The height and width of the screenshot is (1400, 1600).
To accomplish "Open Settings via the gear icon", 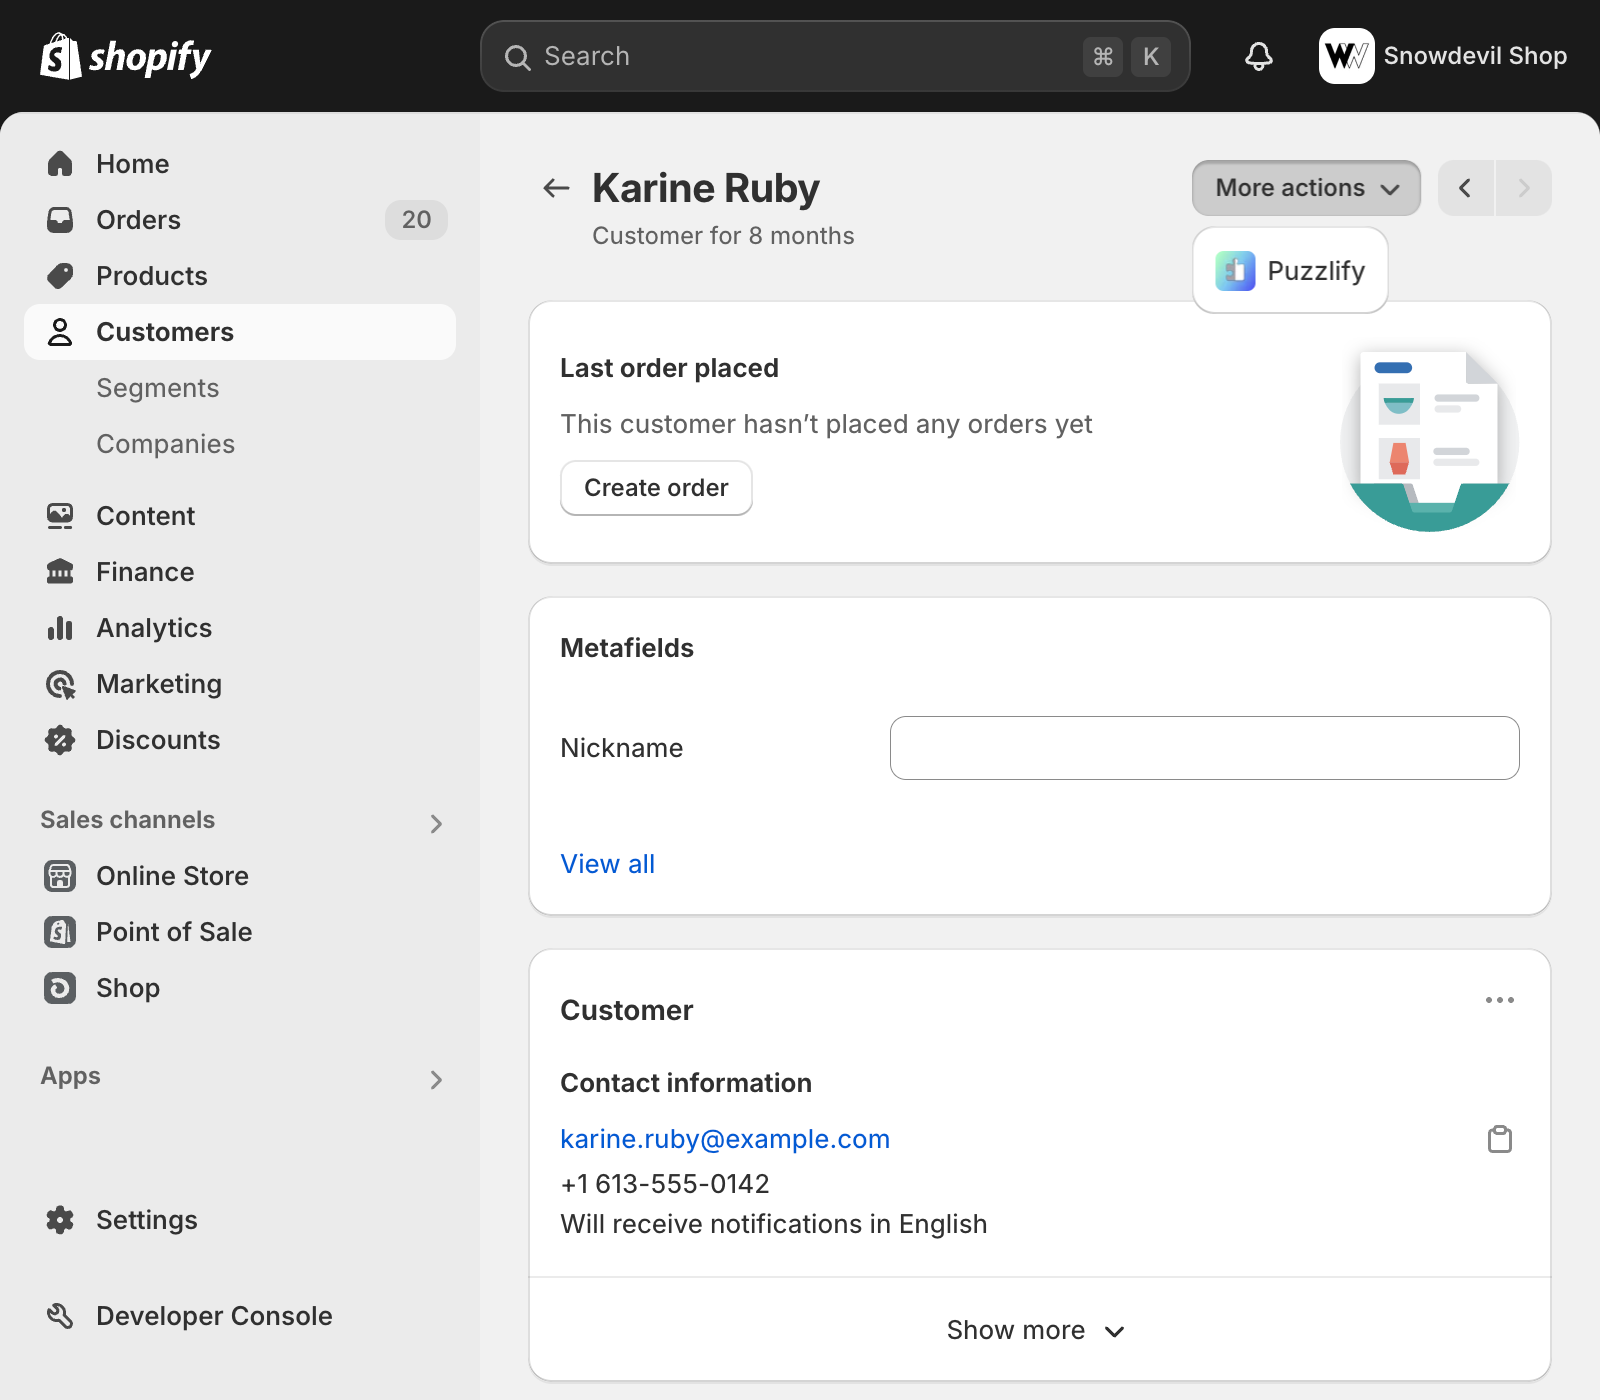I will (x=60, y=1220).
